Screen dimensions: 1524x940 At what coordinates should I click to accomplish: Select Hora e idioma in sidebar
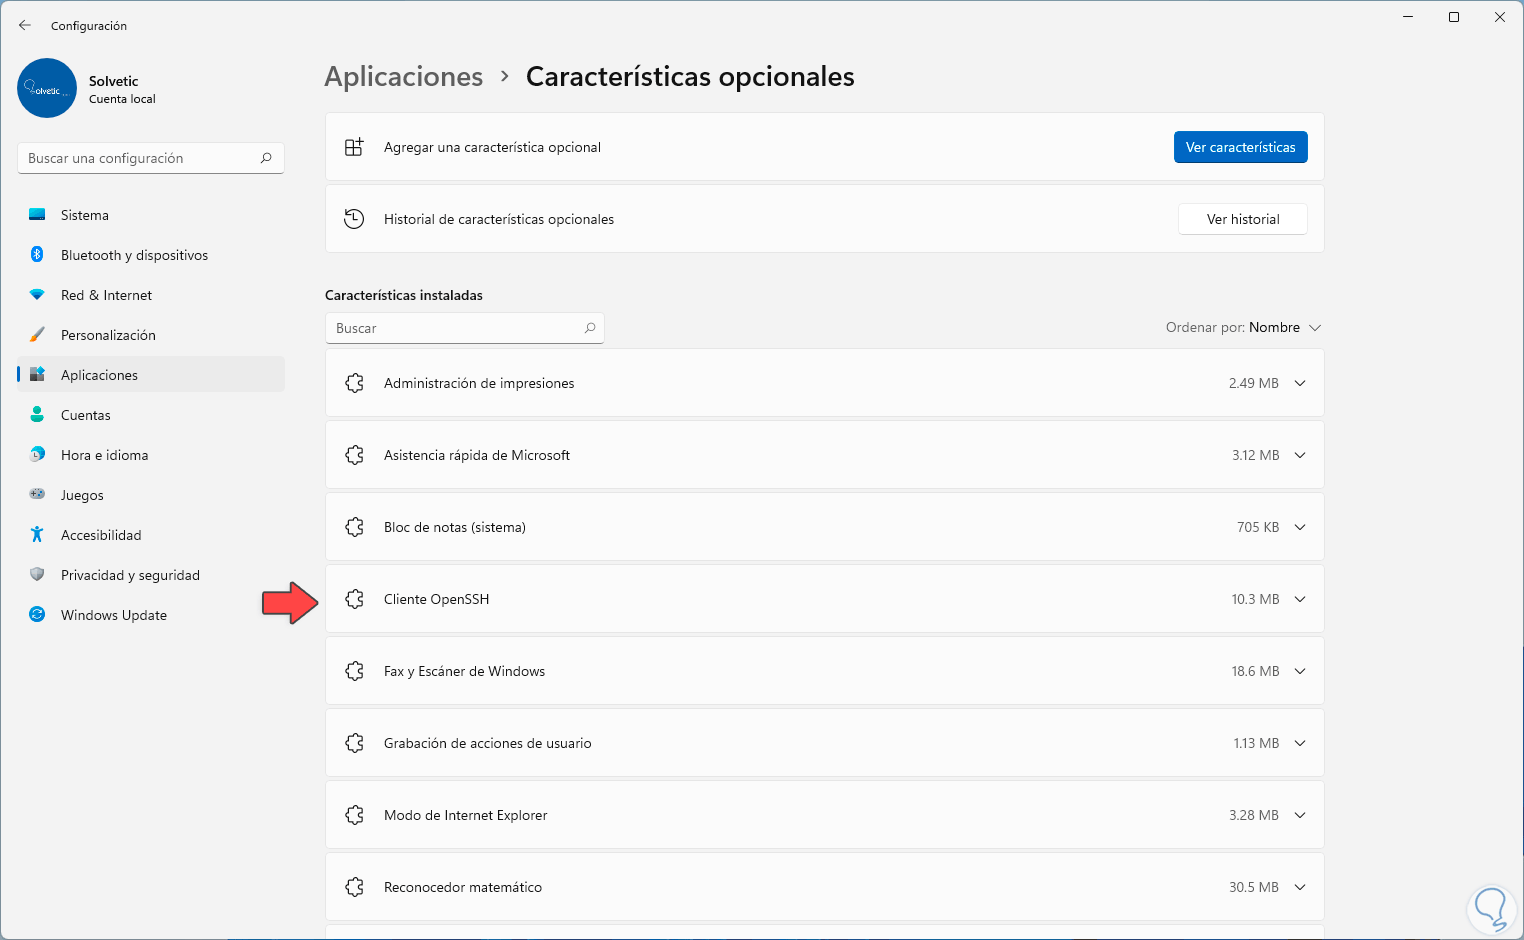pos(104,455)
